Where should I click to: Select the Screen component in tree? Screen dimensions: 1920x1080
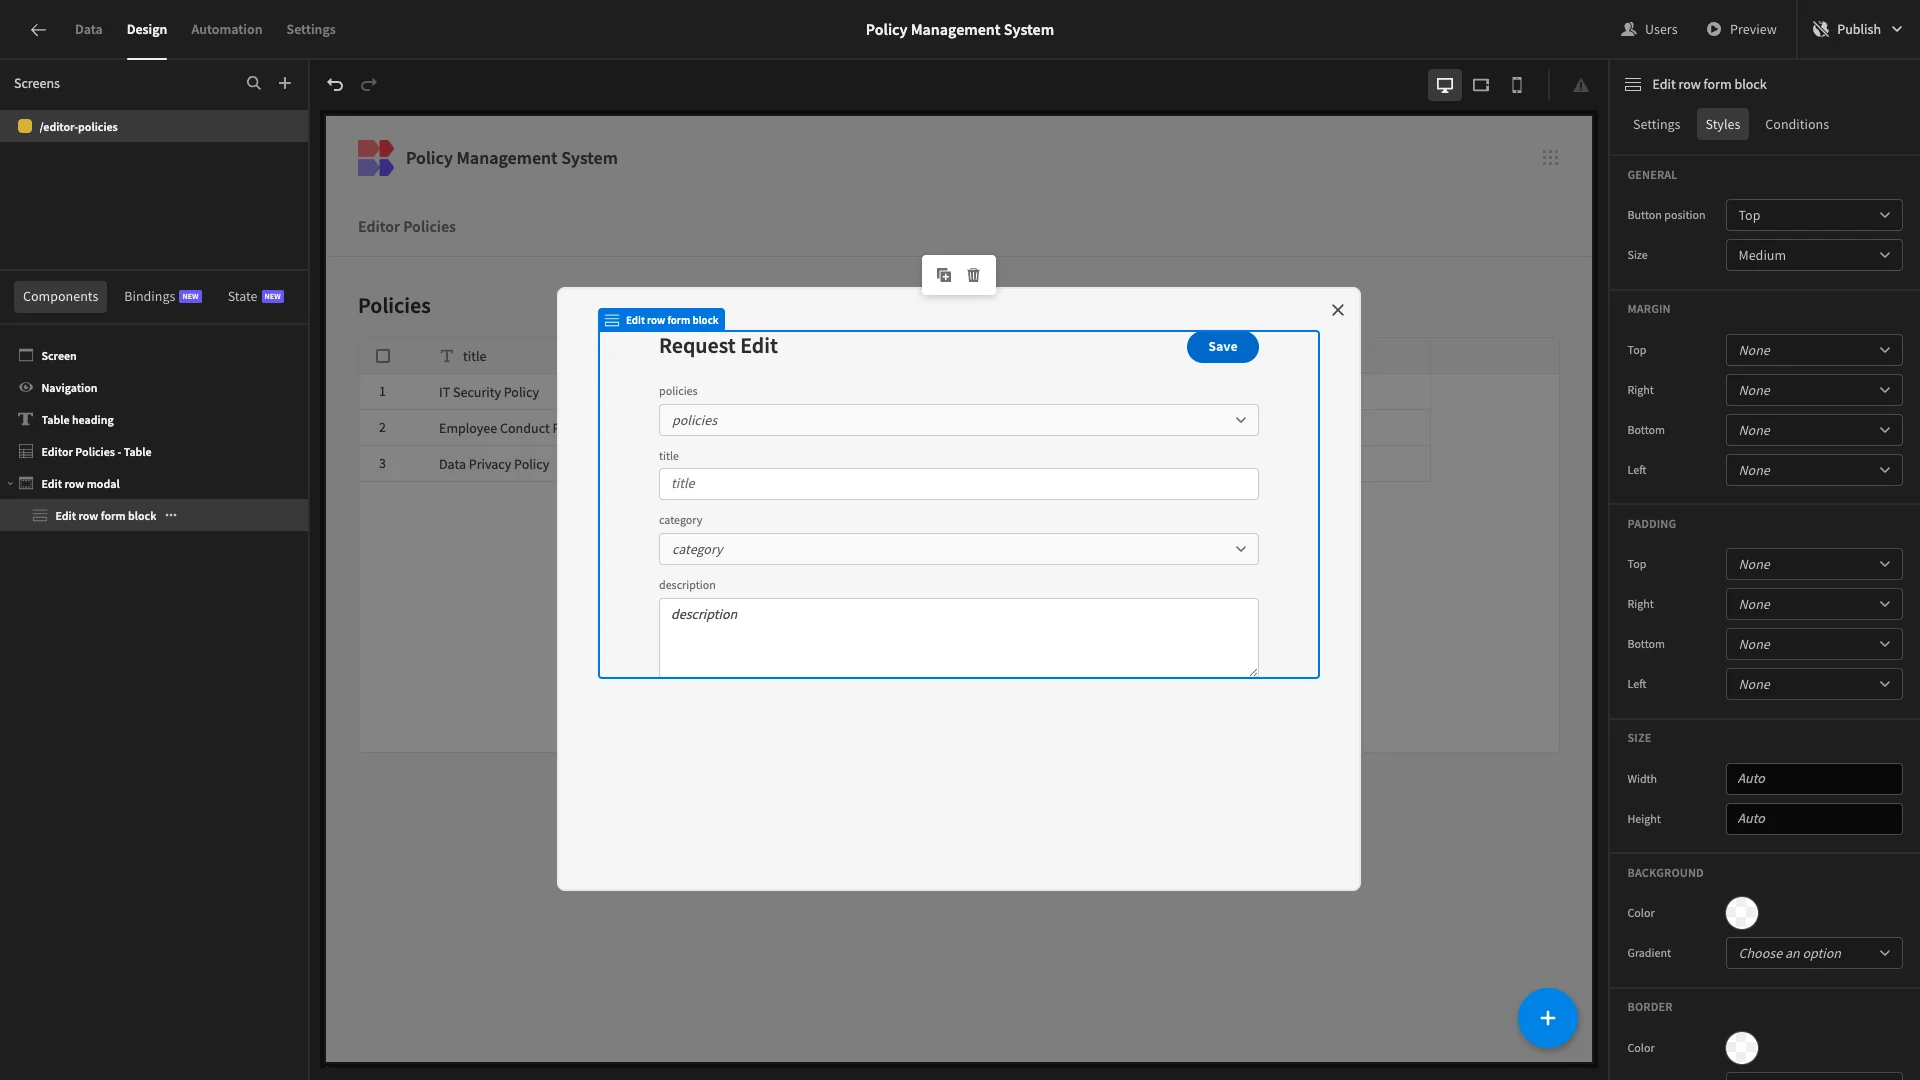[154, 356]
